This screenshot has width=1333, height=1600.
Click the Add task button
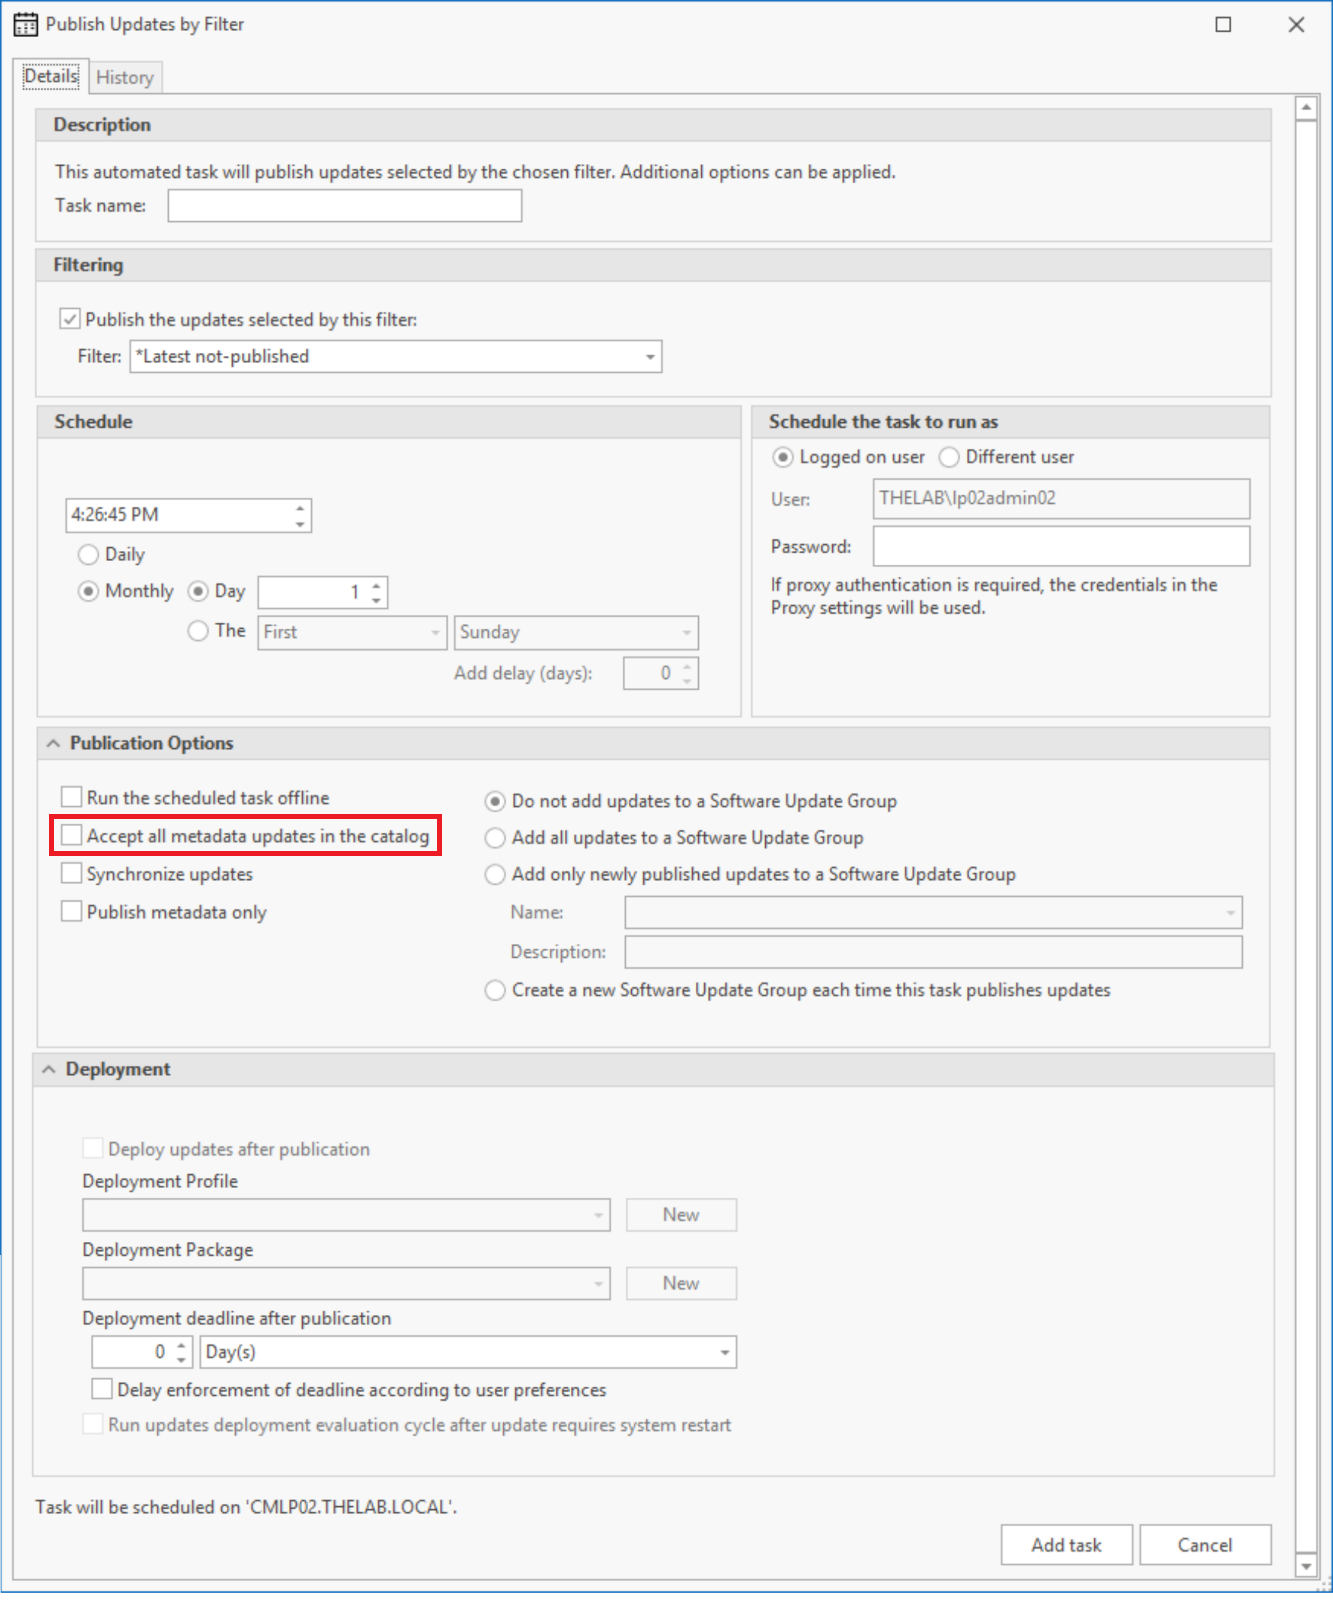point(1067,1545)
